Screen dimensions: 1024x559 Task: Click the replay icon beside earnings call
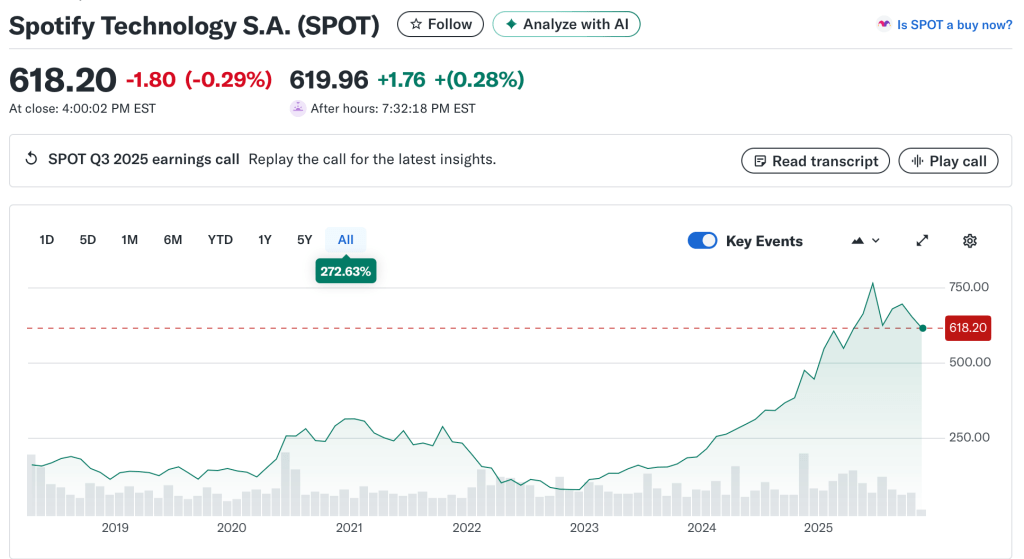[31, 159]
